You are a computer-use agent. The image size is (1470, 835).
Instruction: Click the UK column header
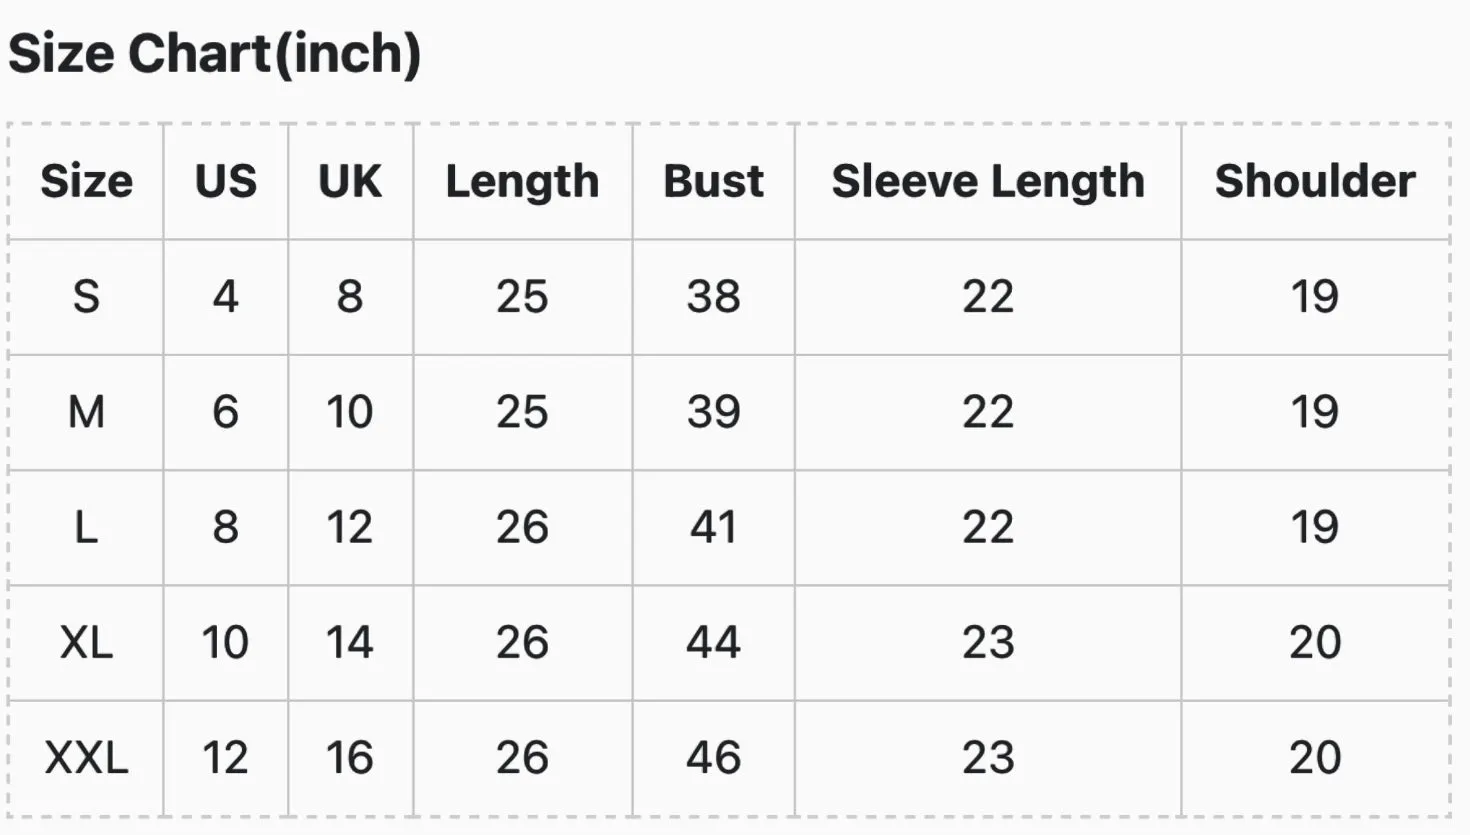[350, 181]
